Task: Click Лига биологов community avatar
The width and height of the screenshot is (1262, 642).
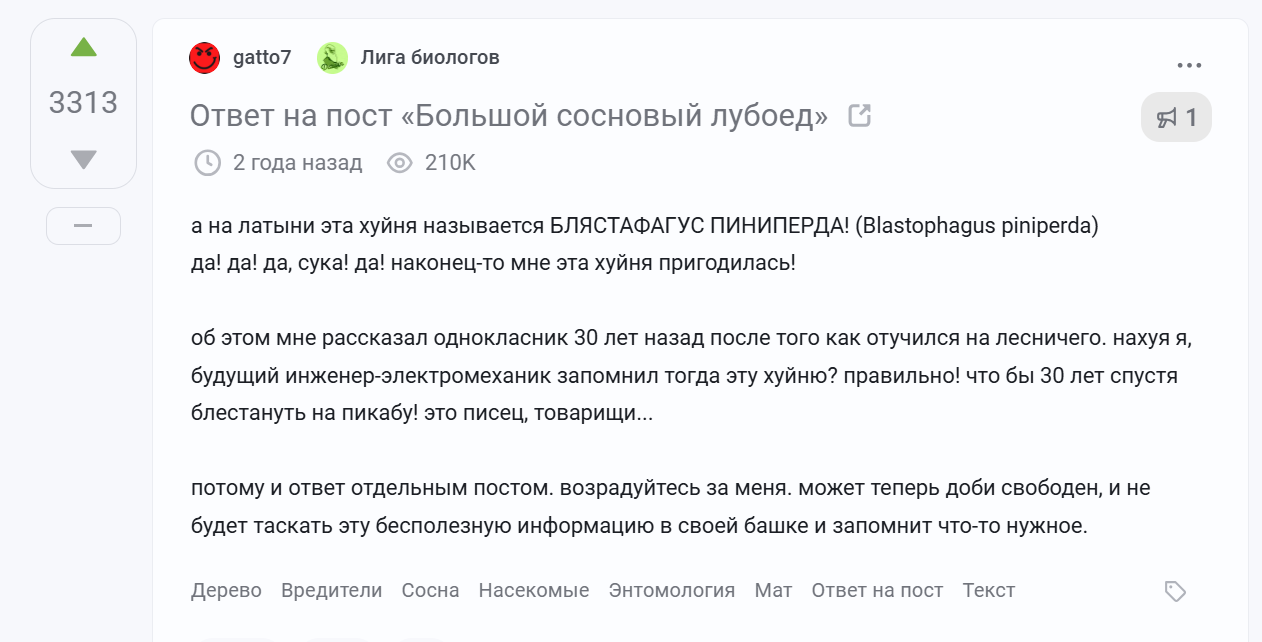Action: (332, 58)
